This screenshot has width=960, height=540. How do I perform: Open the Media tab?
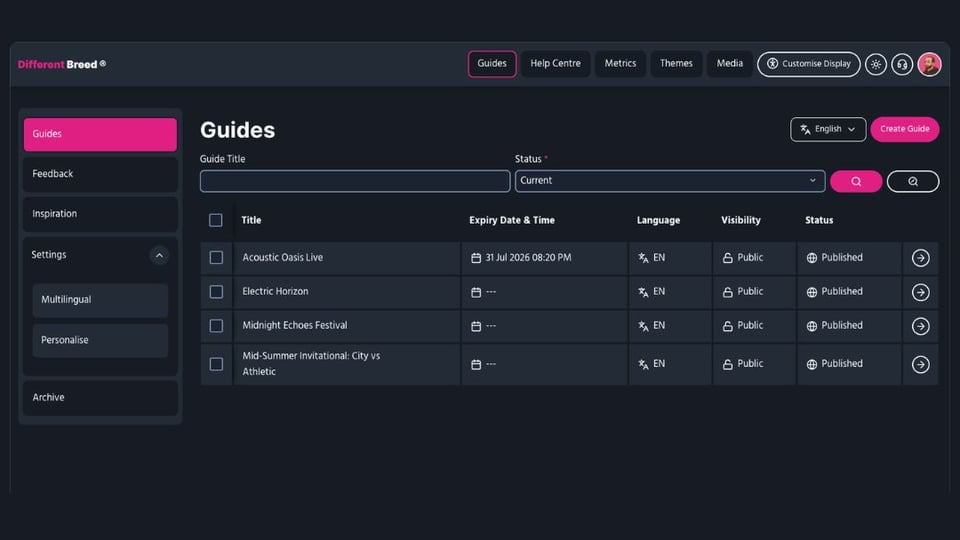pyautogui.click(x=729, y=64)
